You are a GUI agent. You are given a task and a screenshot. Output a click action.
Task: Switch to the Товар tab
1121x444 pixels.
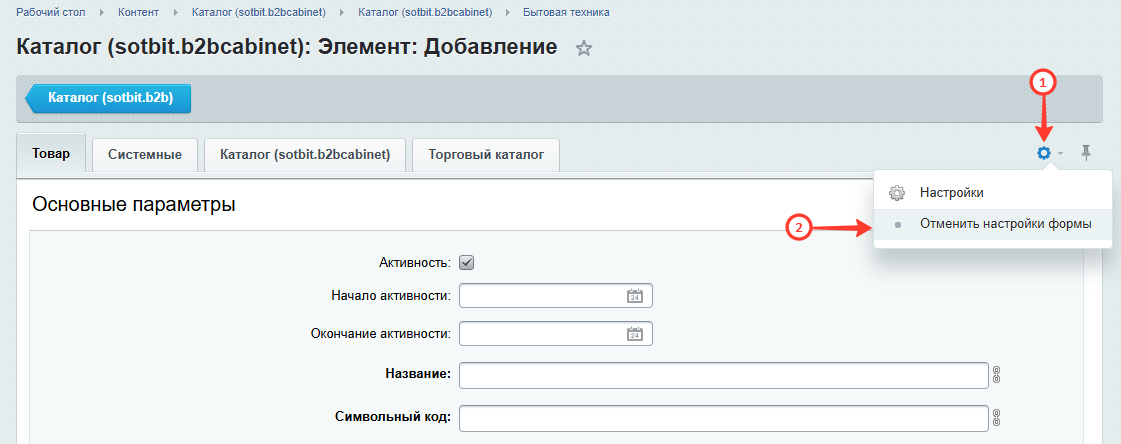click(51, 153)
